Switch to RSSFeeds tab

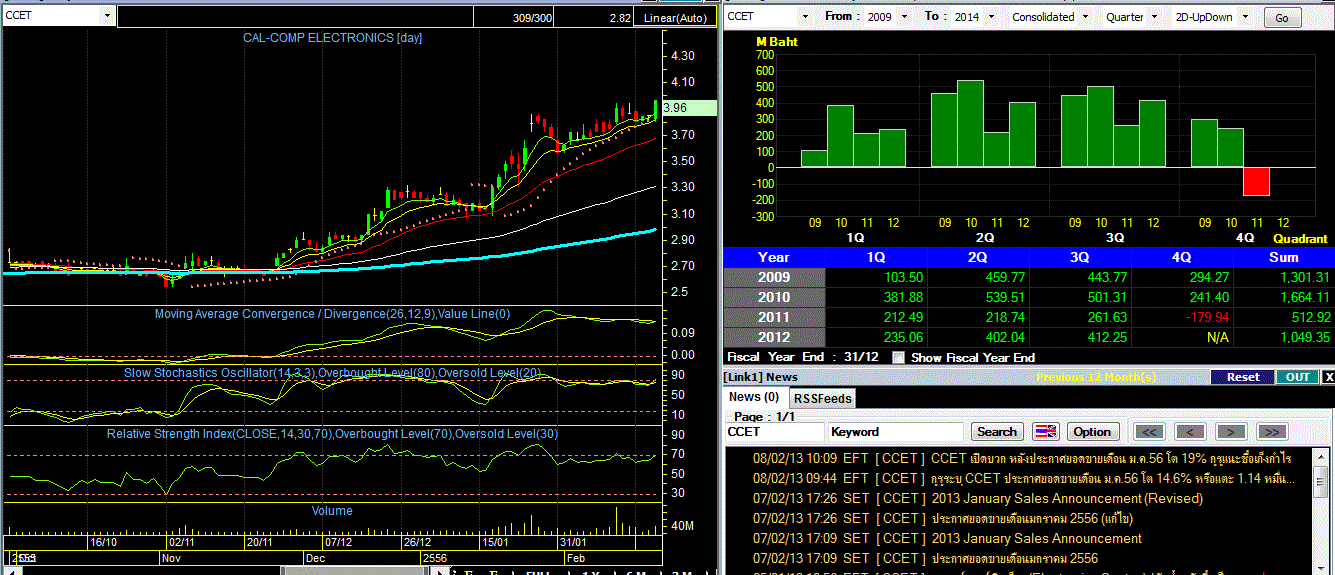[823, 398]
